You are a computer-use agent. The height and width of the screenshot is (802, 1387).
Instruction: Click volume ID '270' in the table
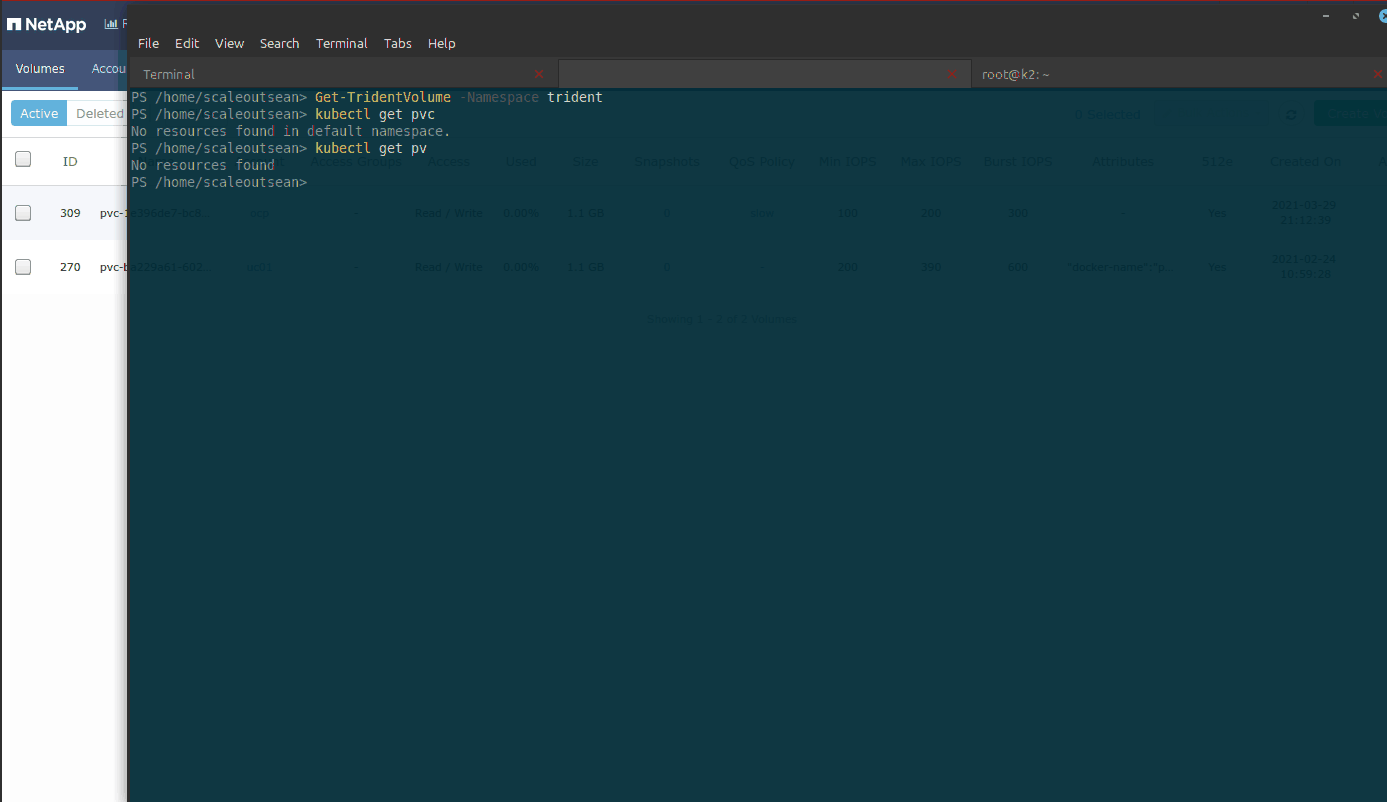70,267
